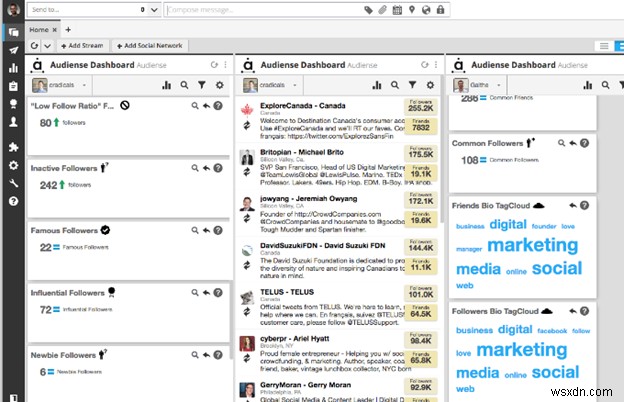Click help icon on Friends Bio TagCloud

point(584,205)
